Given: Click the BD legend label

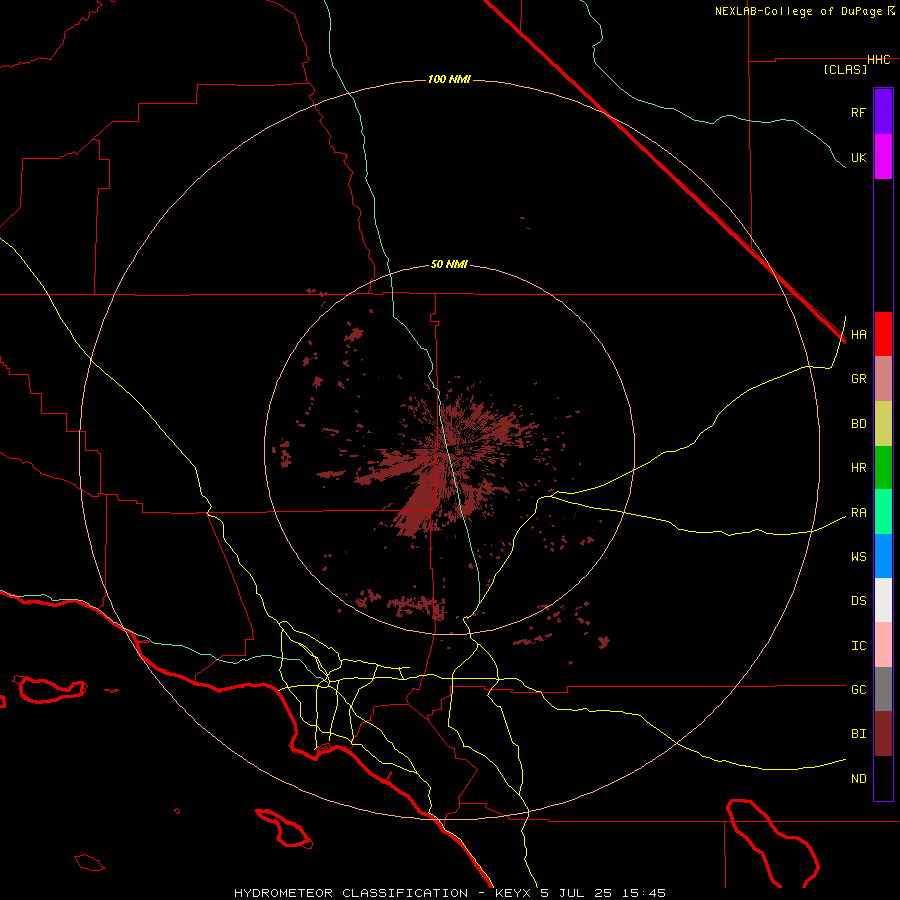Looking at the screenshot, I should (858, 424).
